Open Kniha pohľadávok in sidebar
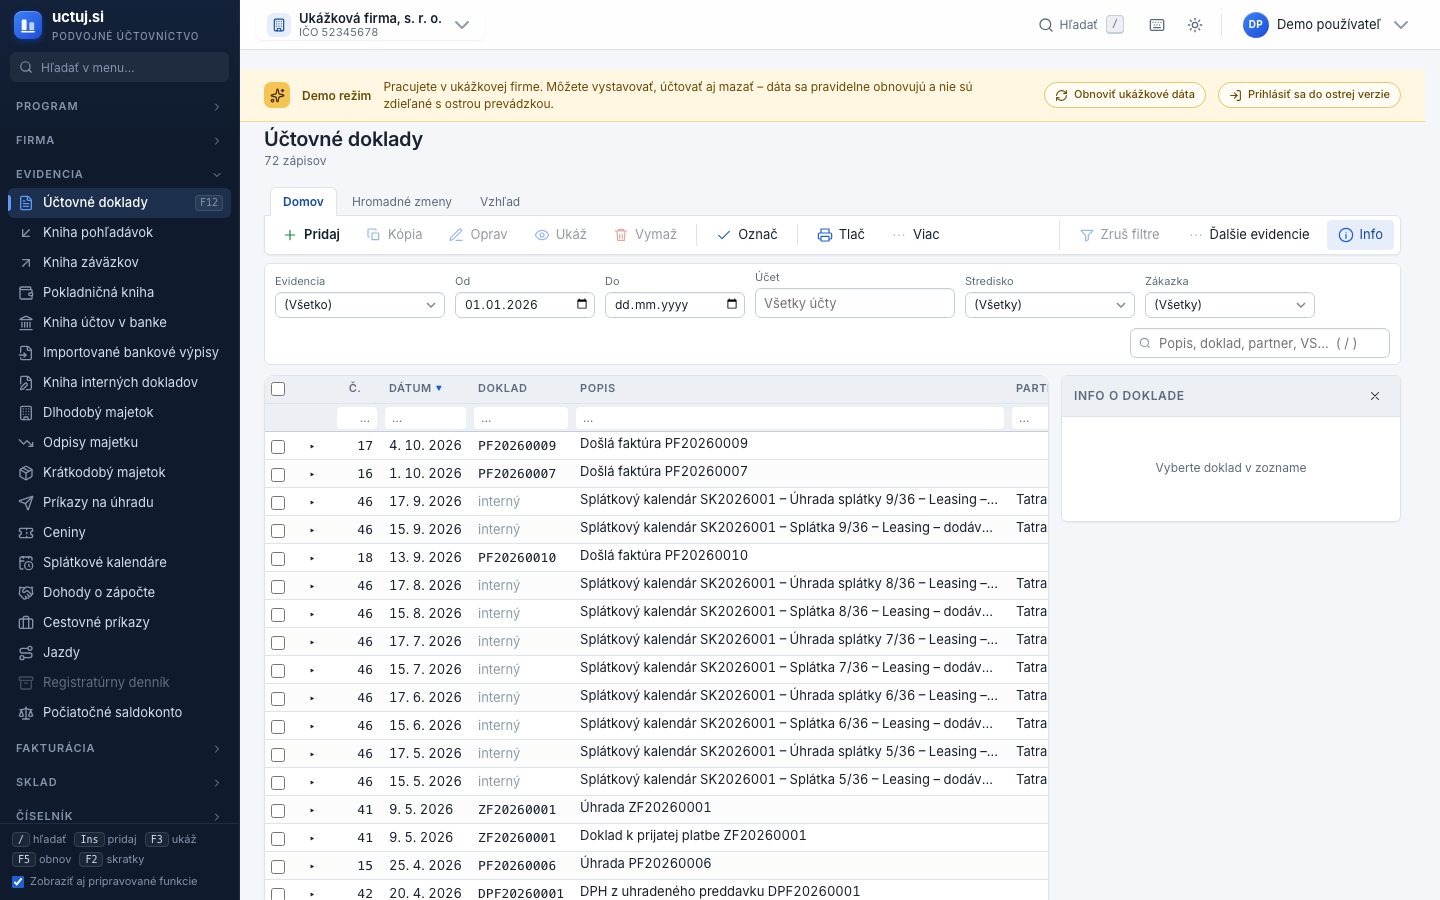The width and height of the screenshot is (1440, 900). [119, 232]
